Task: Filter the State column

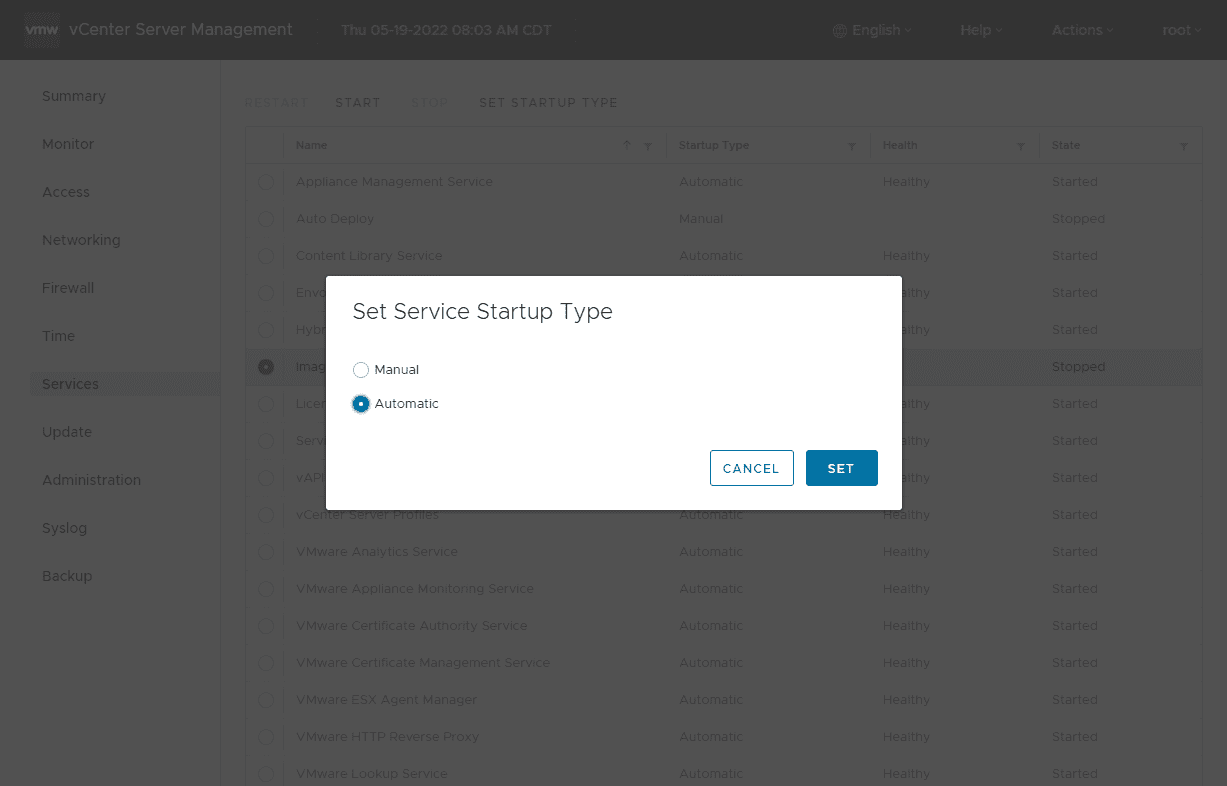Action: tap(1184, 146)
